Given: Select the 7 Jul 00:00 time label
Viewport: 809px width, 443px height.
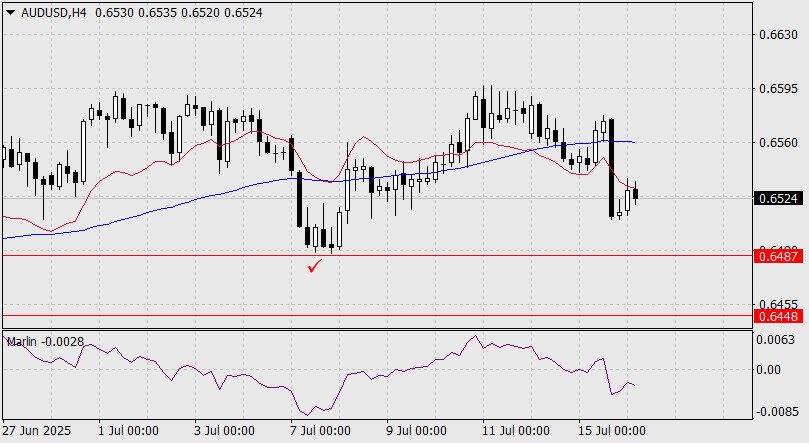Looking at the screenshot, I should tap(320, 431).
